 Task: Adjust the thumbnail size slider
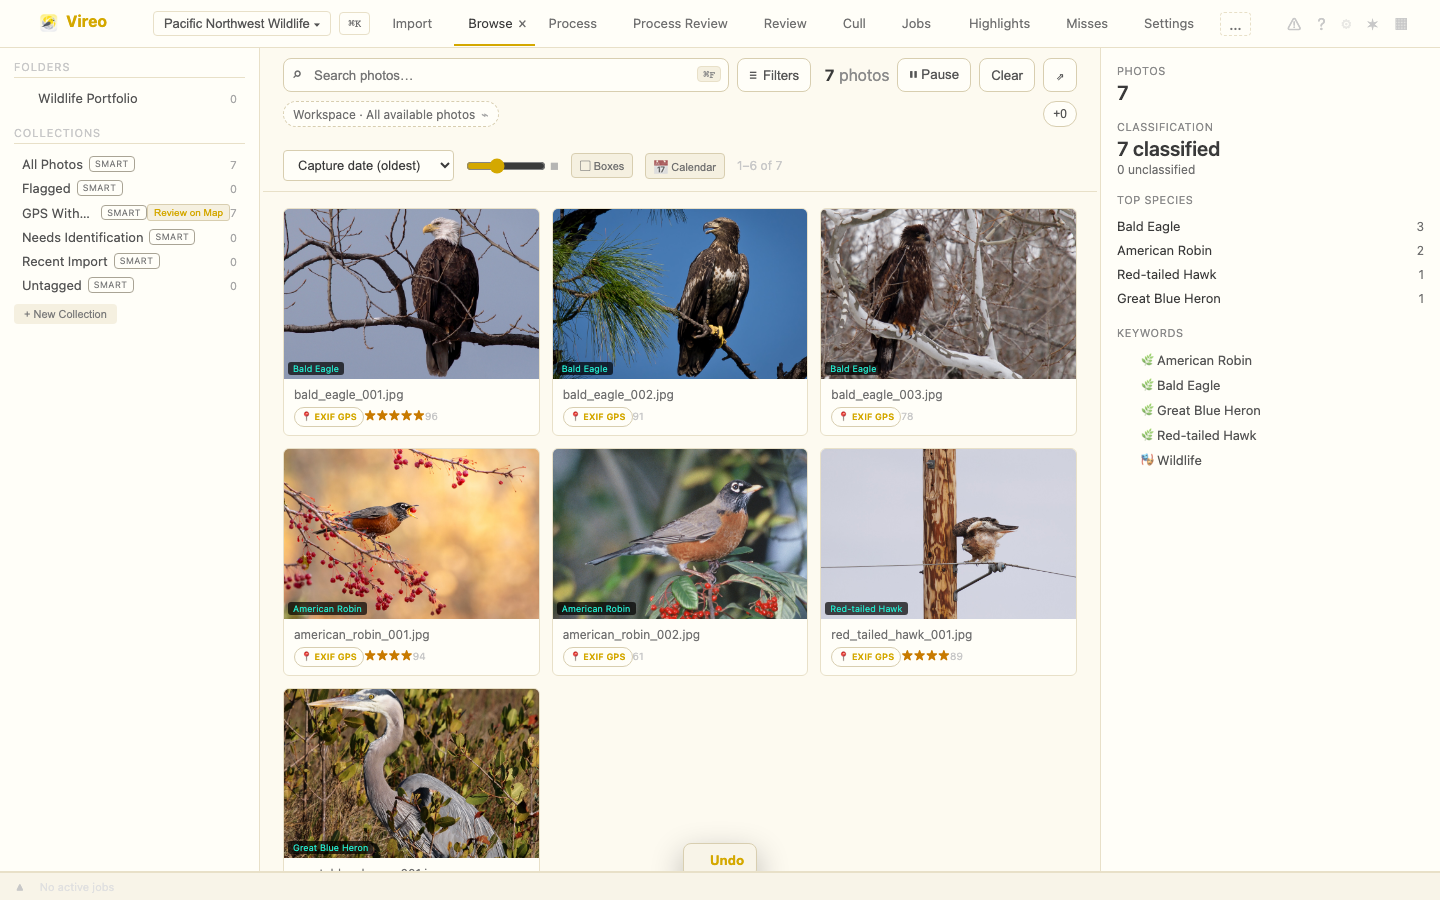pos(505,166)
